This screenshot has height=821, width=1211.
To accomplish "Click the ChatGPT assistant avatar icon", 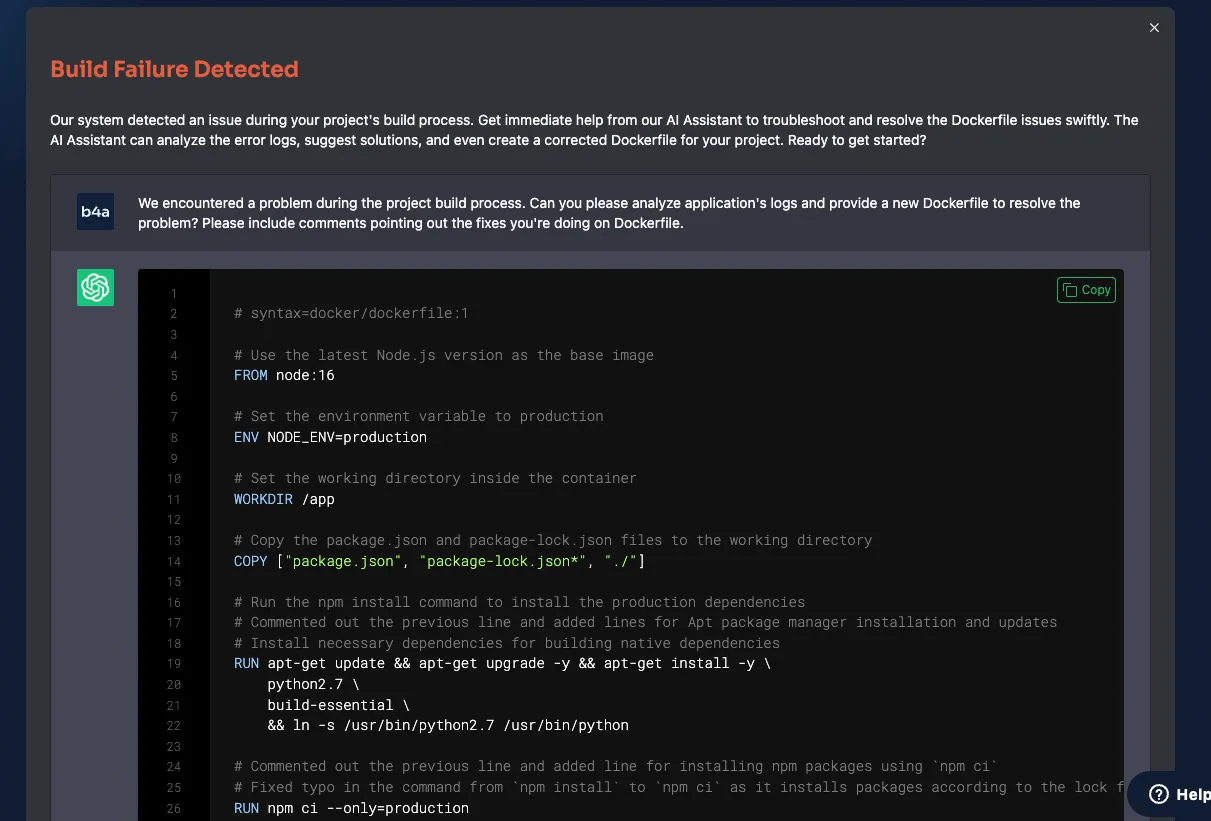I will click(95, 288).
